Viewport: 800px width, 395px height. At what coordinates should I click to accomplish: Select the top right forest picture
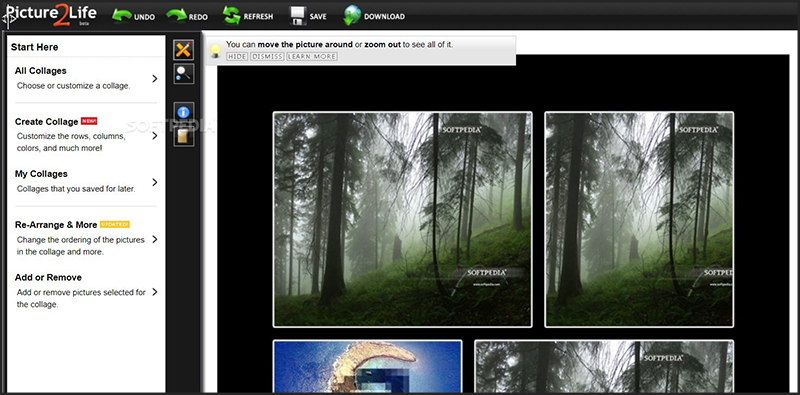639,219
